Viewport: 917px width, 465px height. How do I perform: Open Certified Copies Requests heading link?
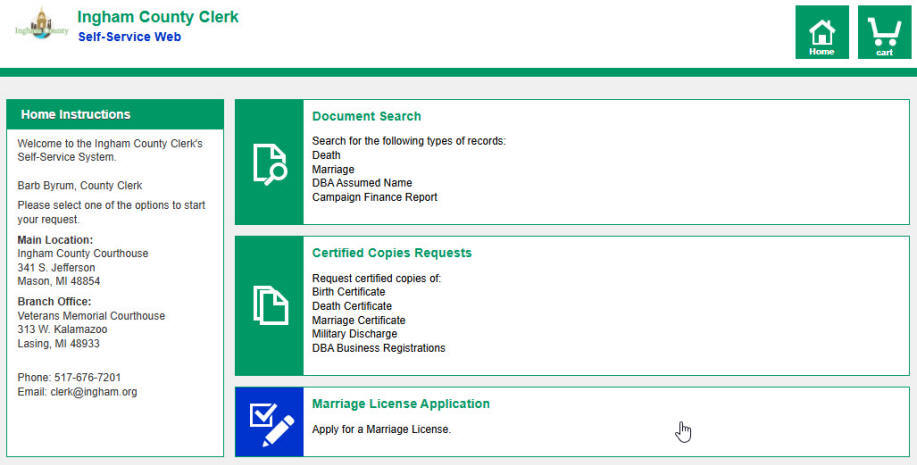pos(391,253)
